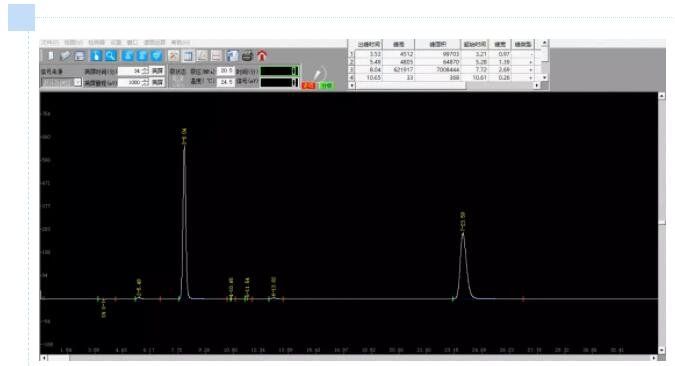Click peak table scroll down arrow

pos(545,78)
